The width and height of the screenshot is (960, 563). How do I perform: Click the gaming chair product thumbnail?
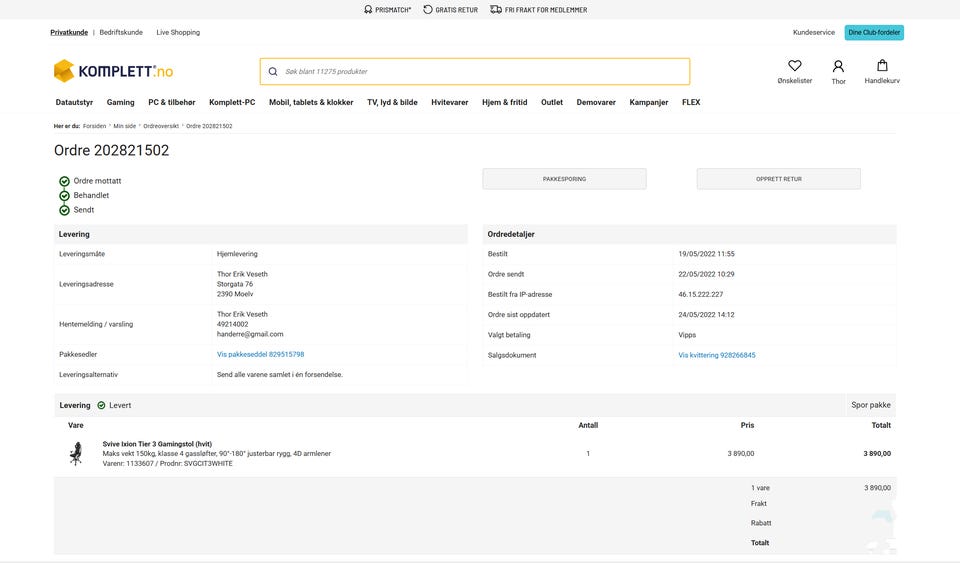(75, 454)
